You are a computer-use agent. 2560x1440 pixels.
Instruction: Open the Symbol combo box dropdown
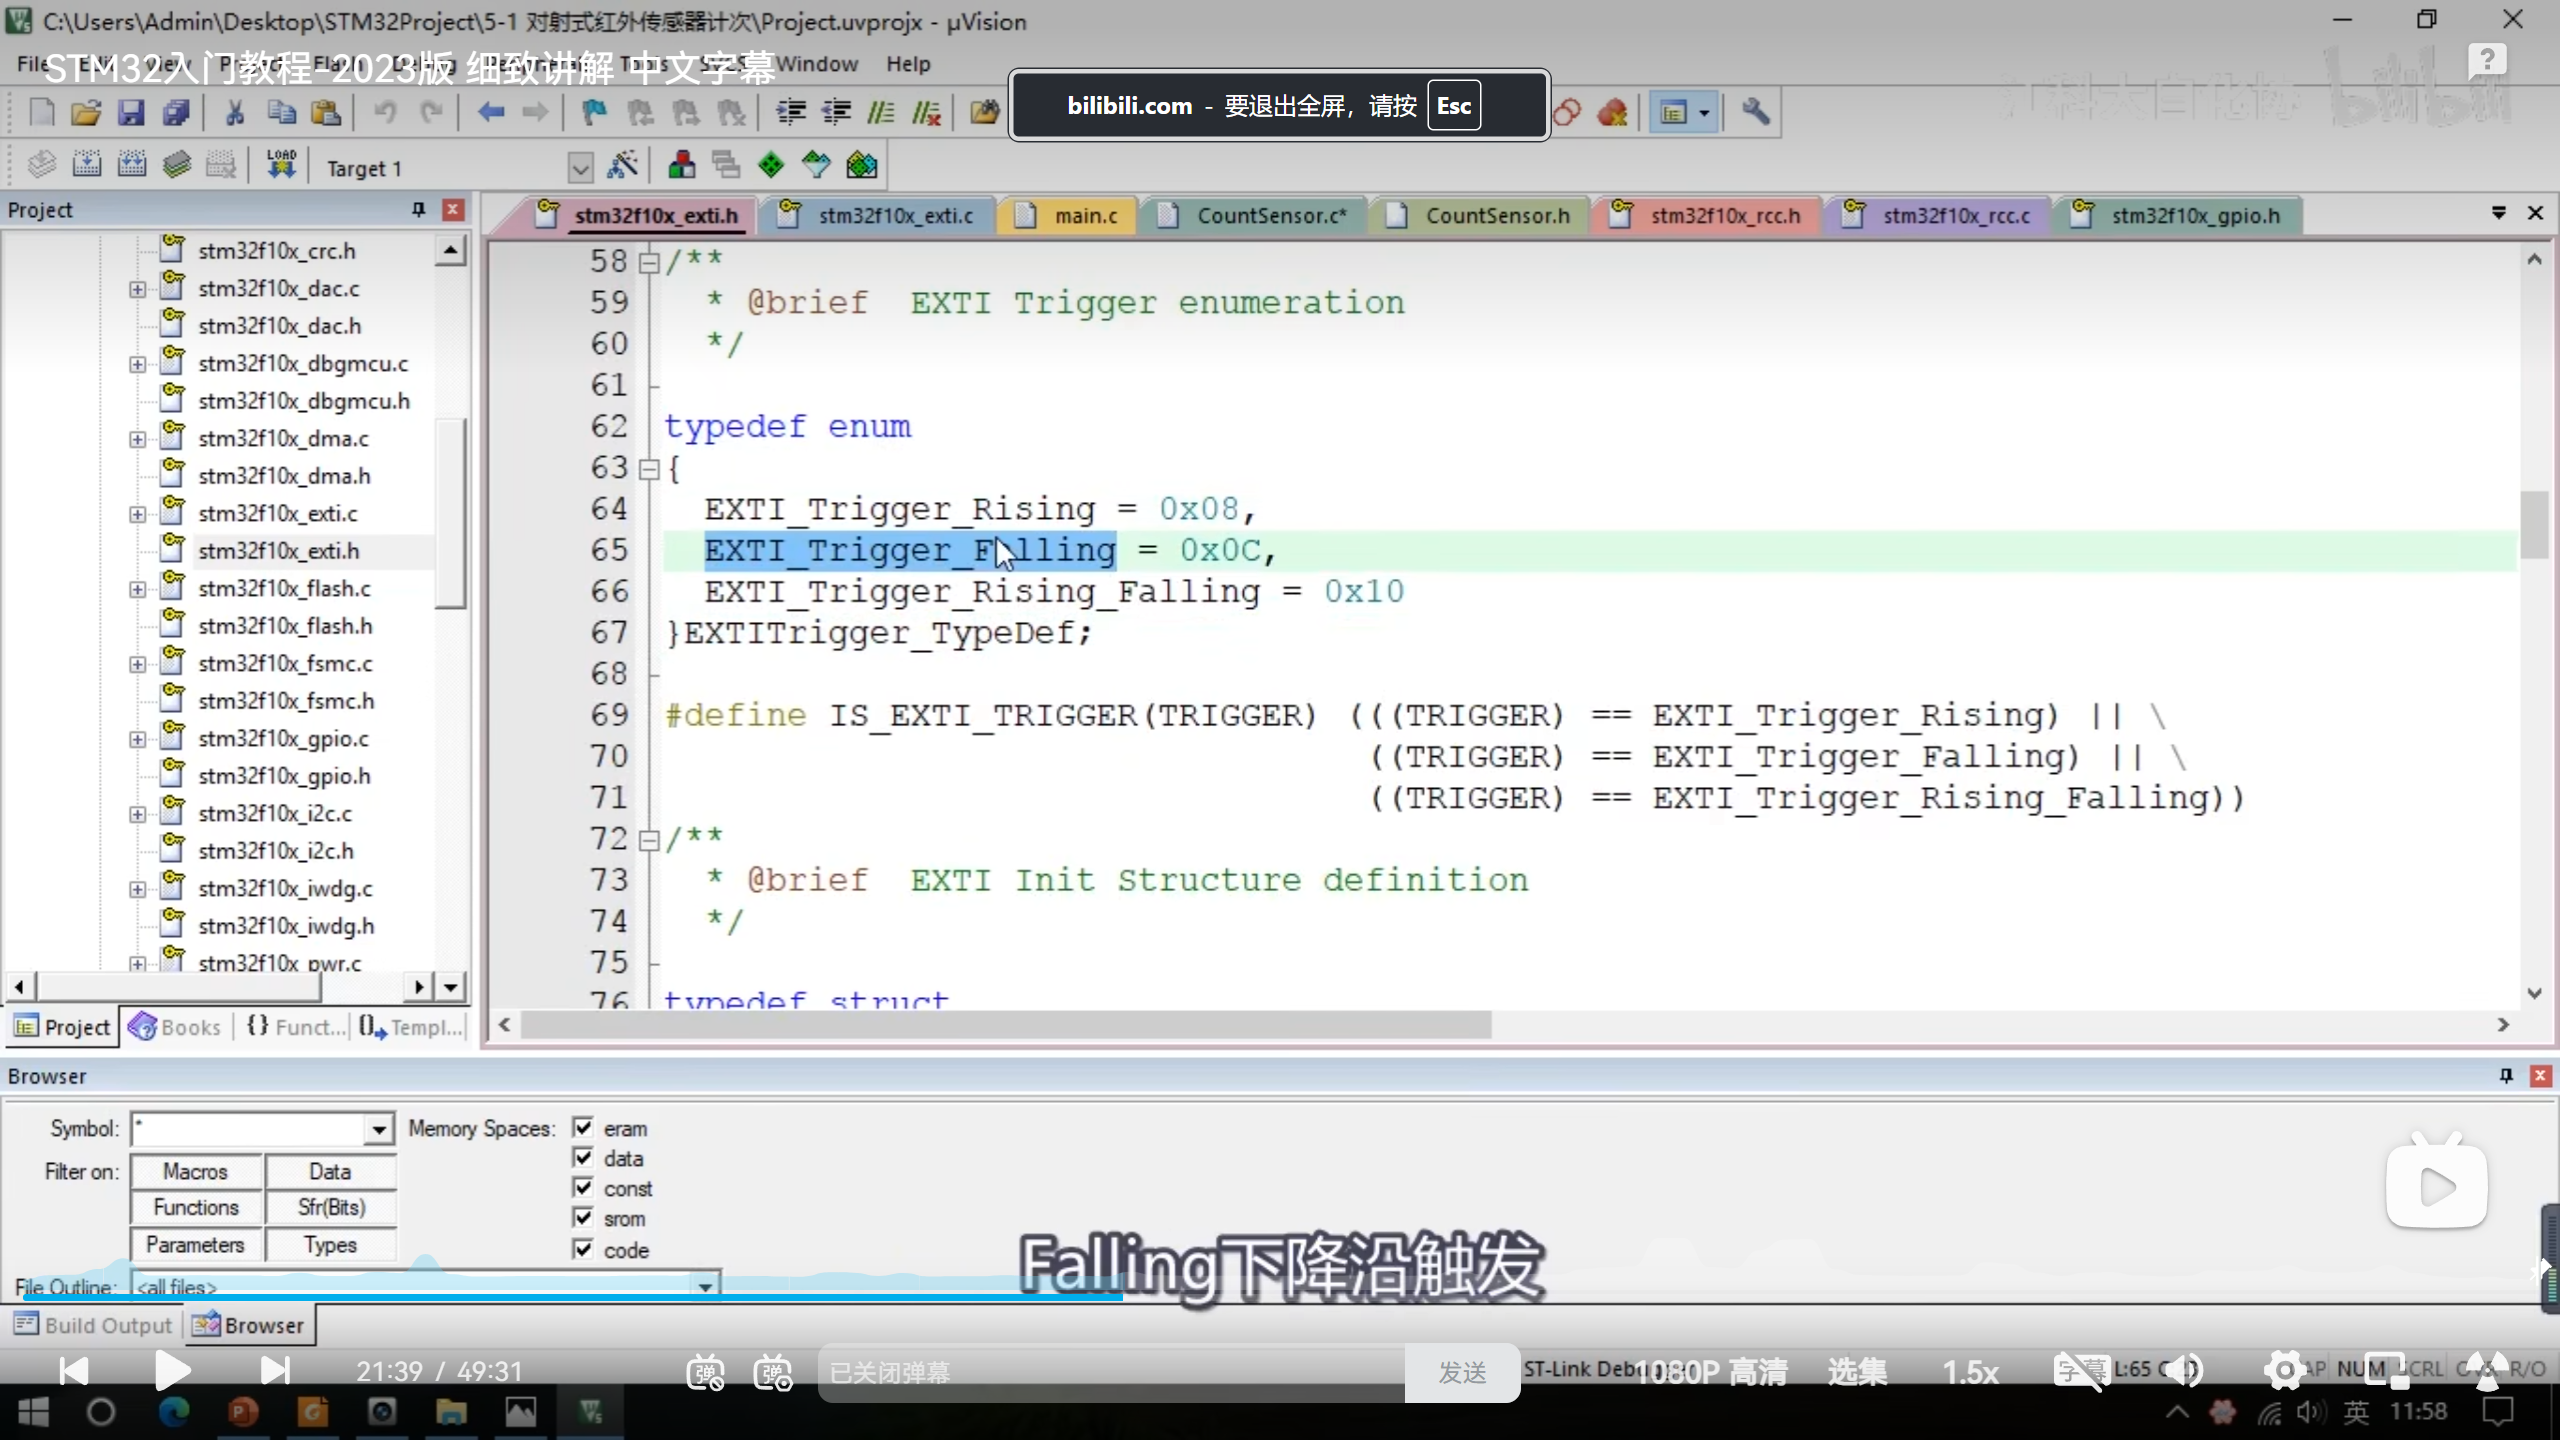378,1130
